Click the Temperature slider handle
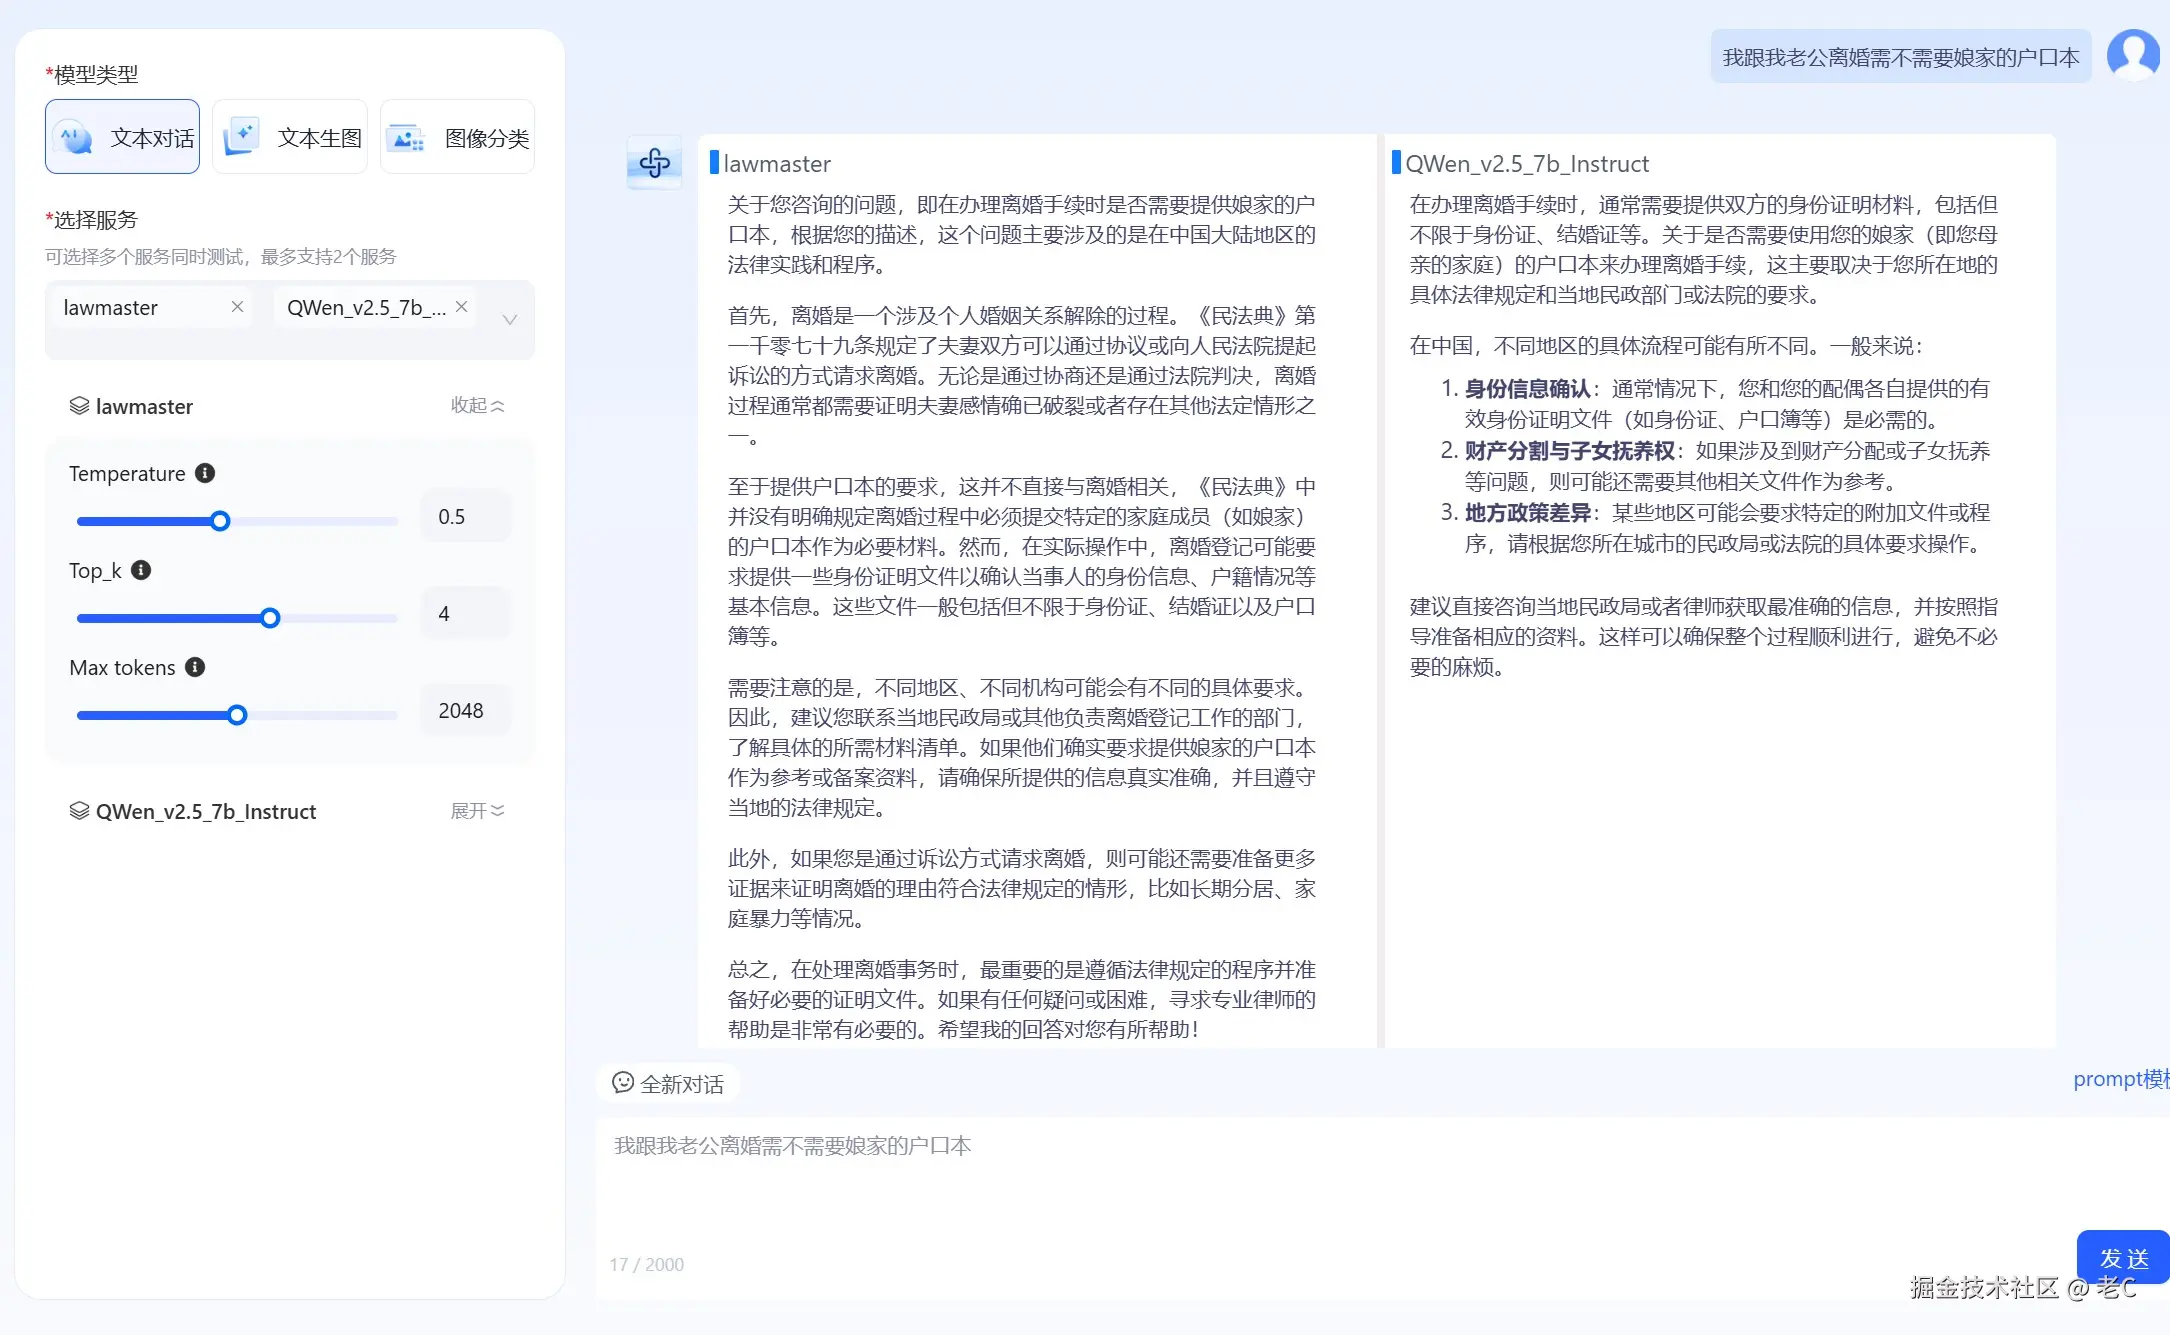Screen dimensions: 2170x1335 pos(220,521)
